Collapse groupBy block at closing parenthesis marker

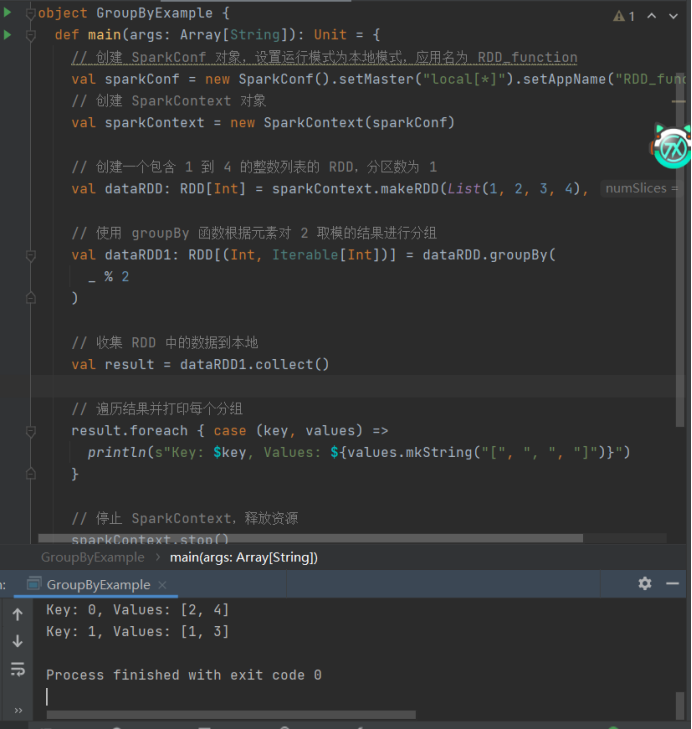(x=31, y=298)
